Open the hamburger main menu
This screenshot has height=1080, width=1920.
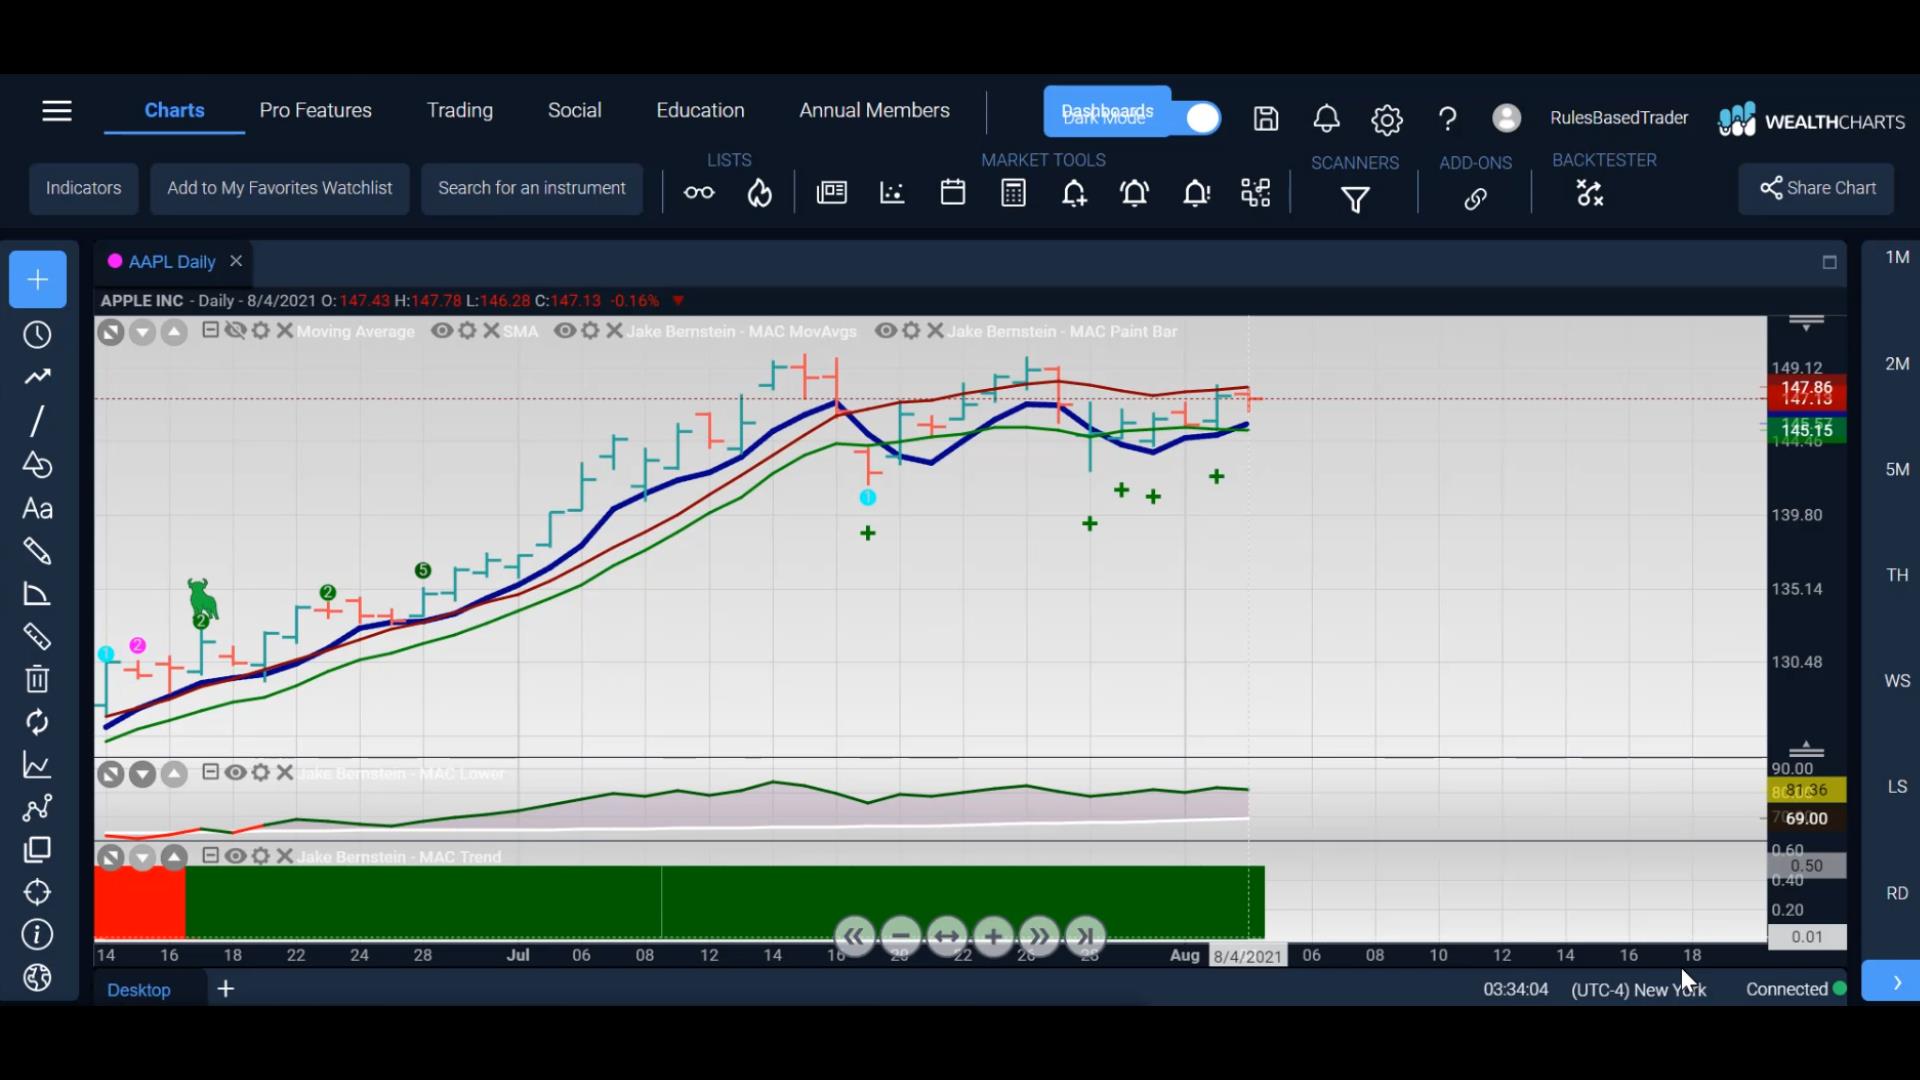coord(57,111)
